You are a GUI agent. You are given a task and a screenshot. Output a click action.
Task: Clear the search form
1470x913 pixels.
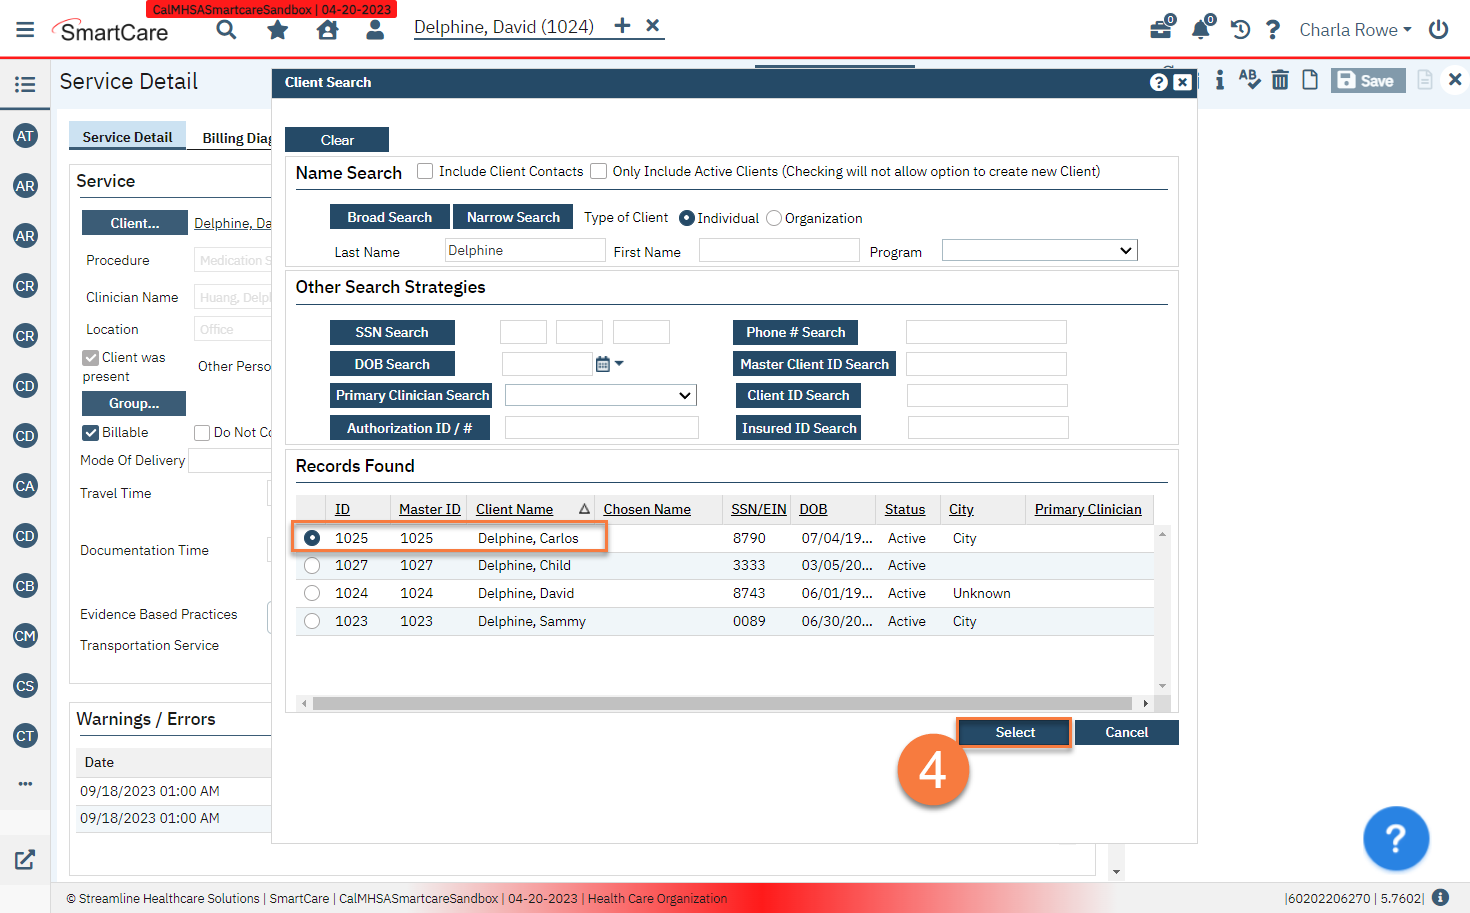[x=337, y=139]
